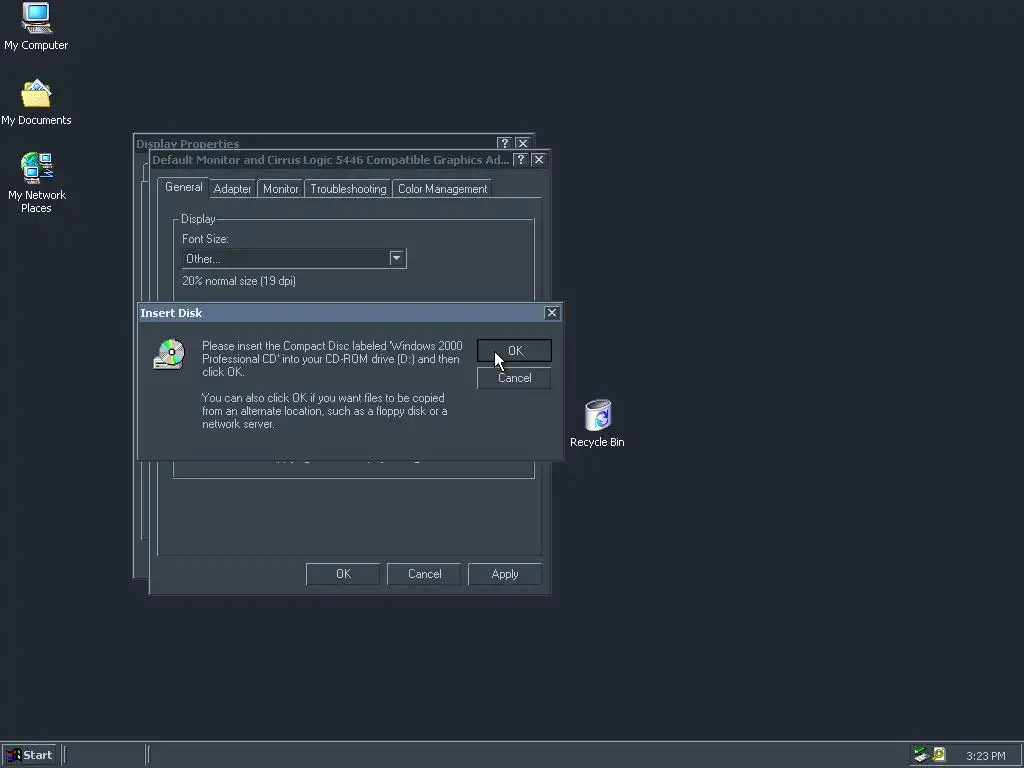Click the Font Size field showing Other...

(294, 259)
